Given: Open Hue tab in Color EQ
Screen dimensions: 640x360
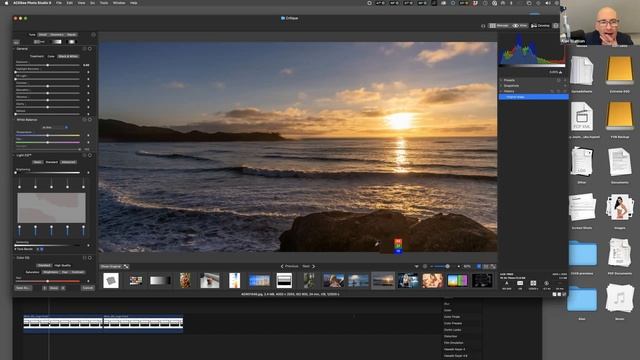Looking at the screenshot, I should click(65, 272).
